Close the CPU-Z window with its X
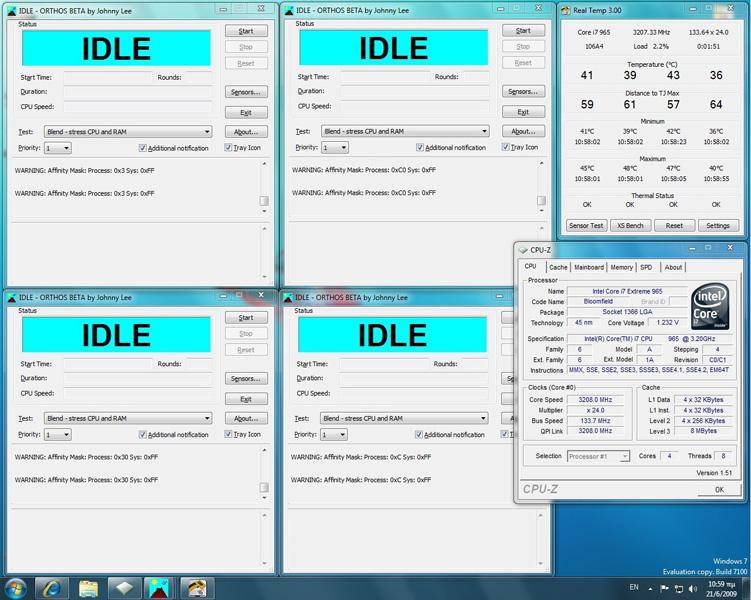 coord(730,248)
